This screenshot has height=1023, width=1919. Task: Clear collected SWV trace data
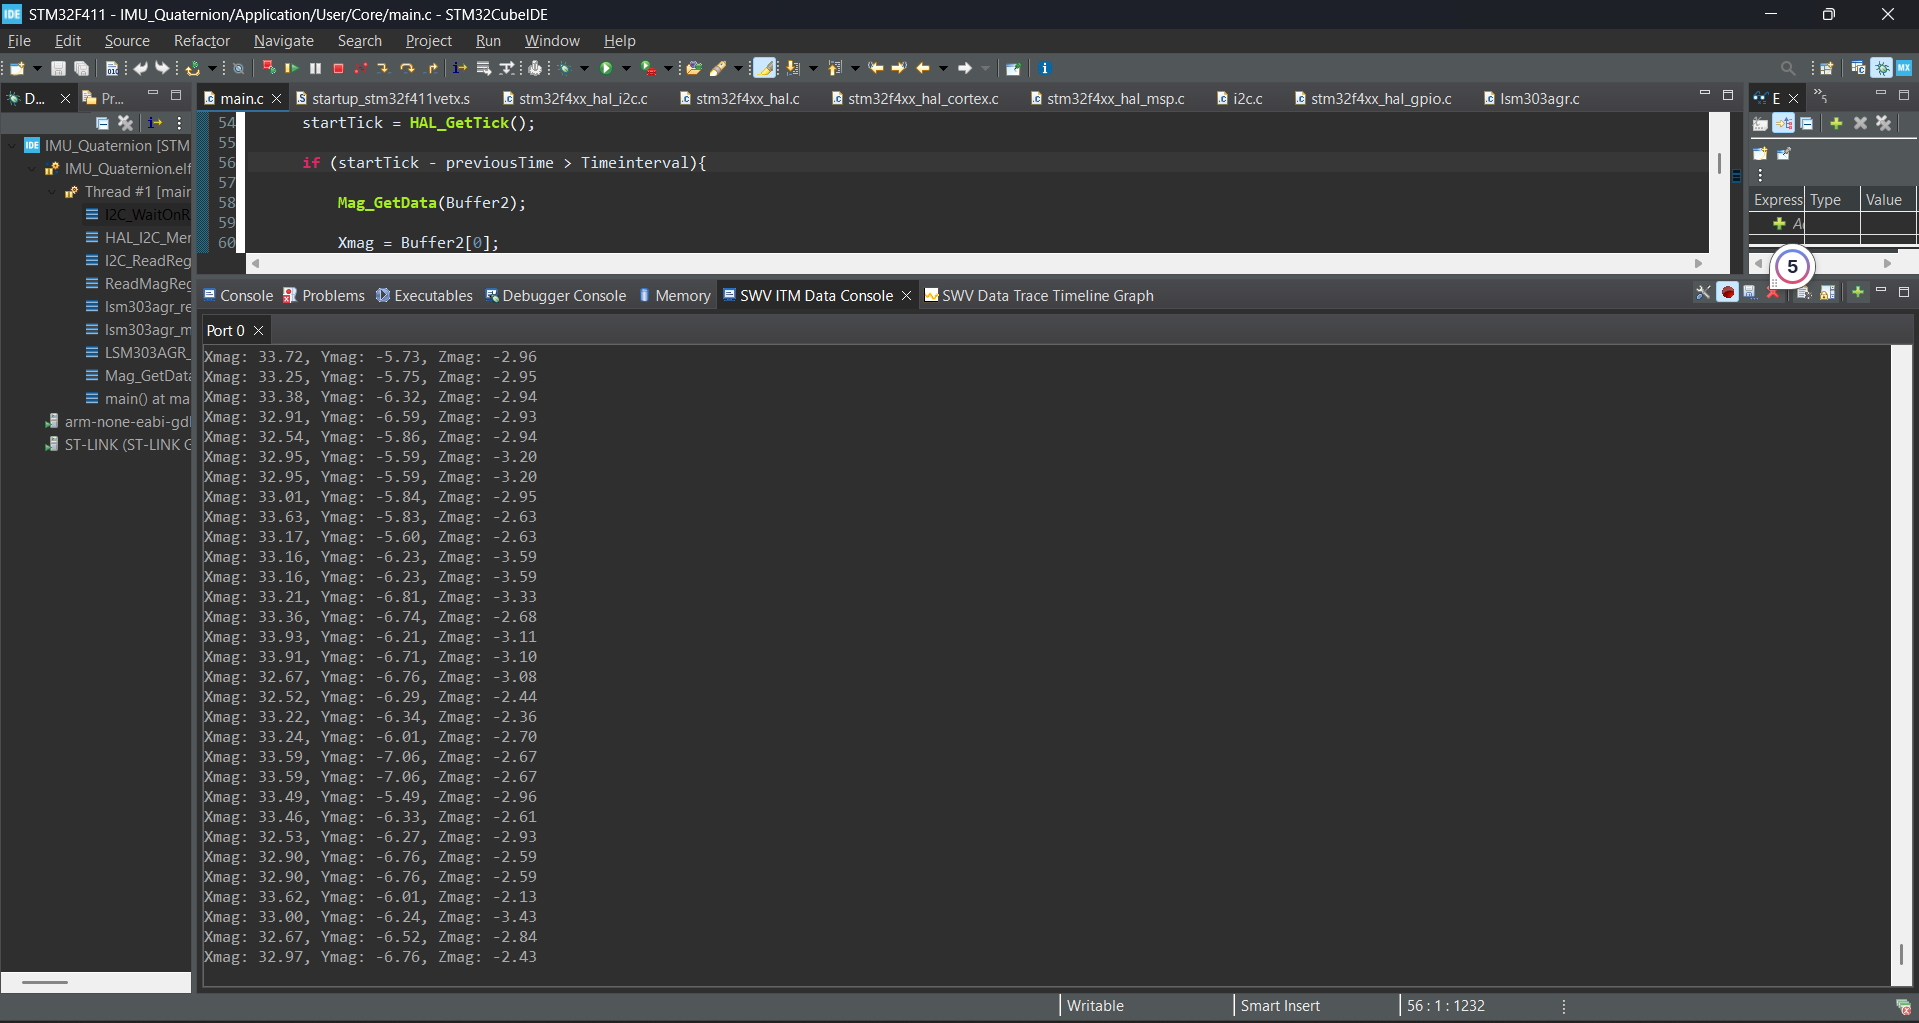(x=1773, y=292)
